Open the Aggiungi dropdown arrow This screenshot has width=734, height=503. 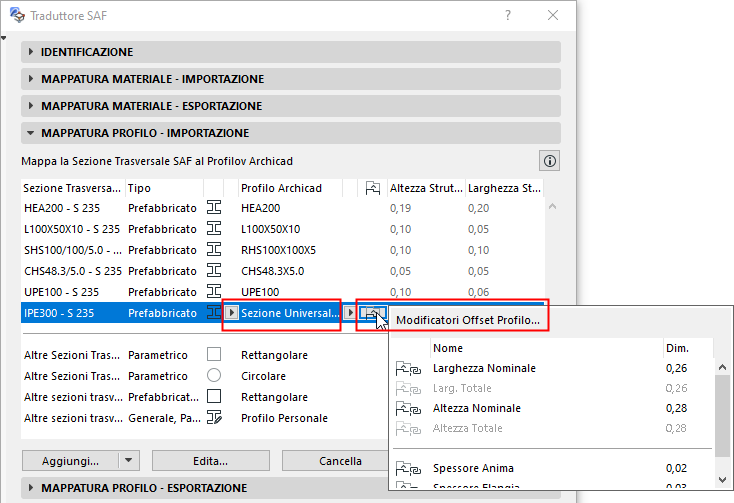[129, 461]
